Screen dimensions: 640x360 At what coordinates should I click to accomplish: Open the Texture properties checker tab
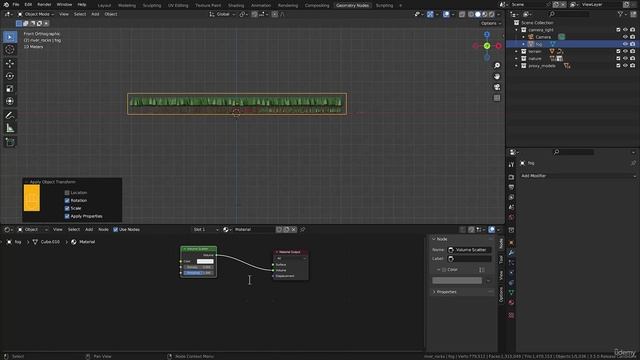[511, 315]
